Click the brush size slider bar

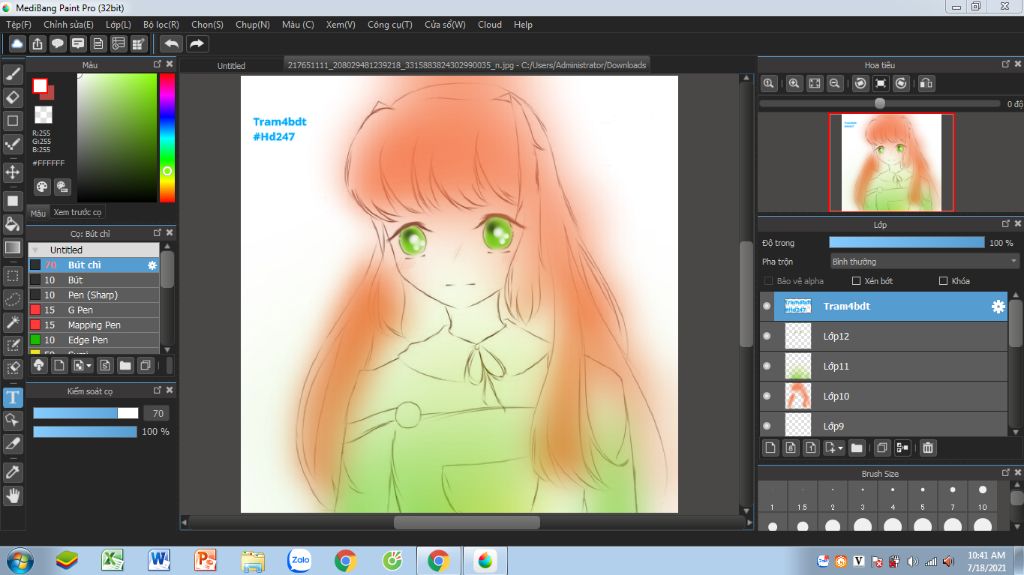(86, 413)
